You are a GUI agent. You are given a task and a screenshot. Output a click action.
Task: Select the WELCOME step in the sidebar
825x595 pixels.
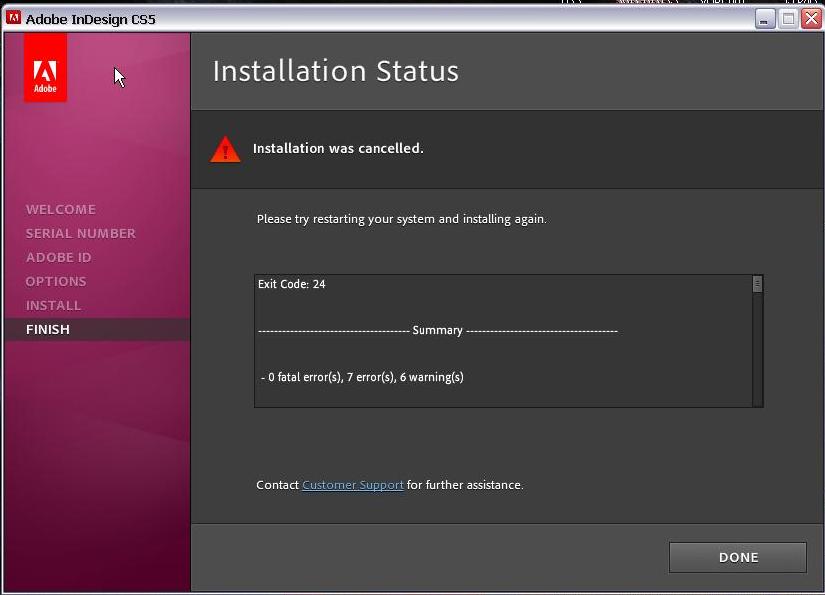tap(61, 209)
